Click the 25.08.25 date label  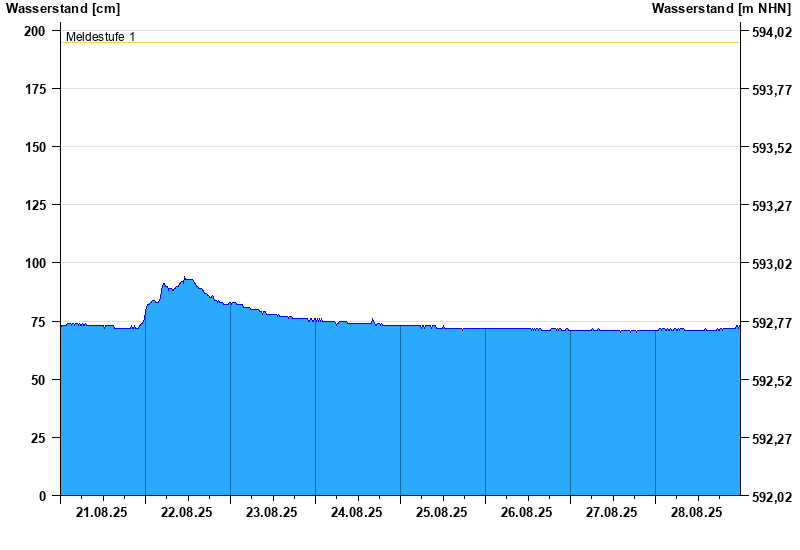point(442,513)
